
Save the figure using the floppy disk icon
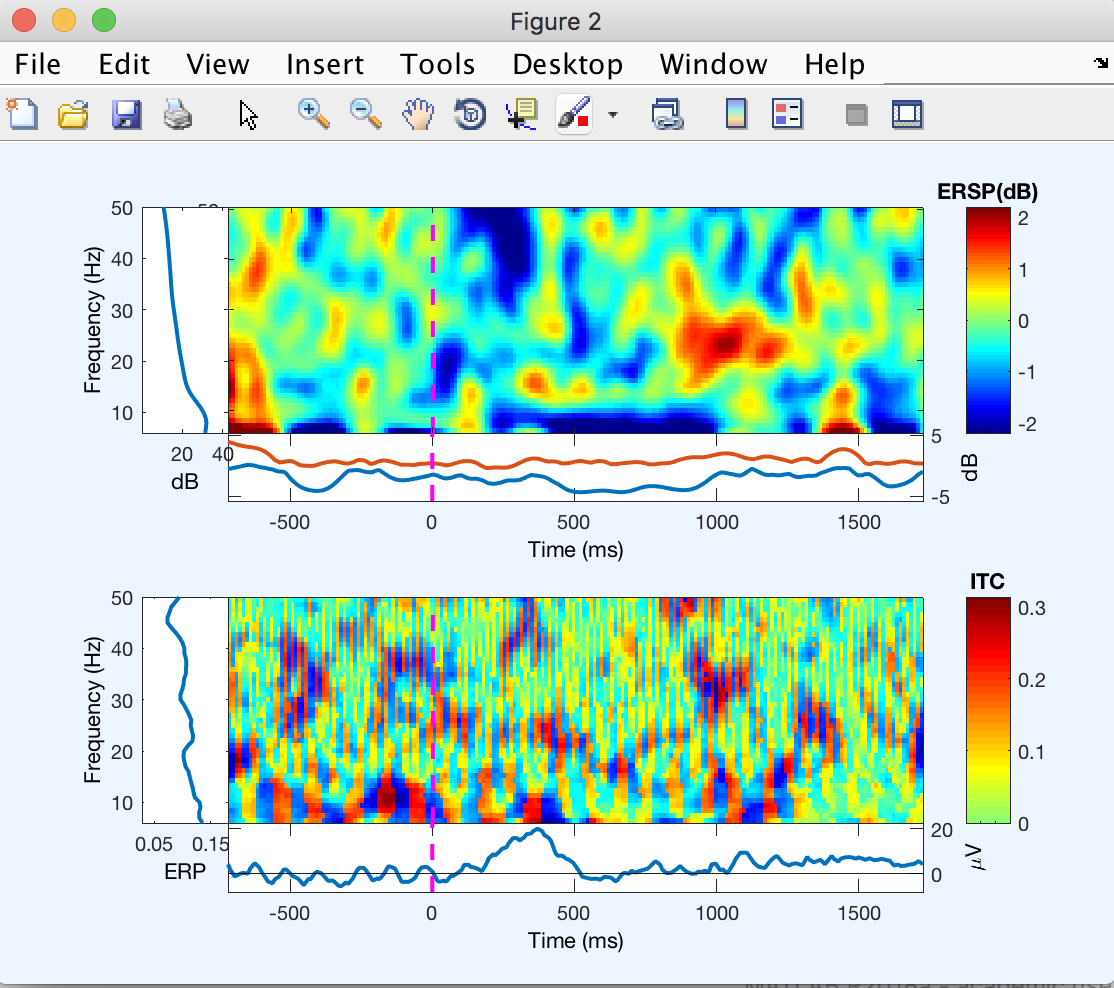[126, 114]
